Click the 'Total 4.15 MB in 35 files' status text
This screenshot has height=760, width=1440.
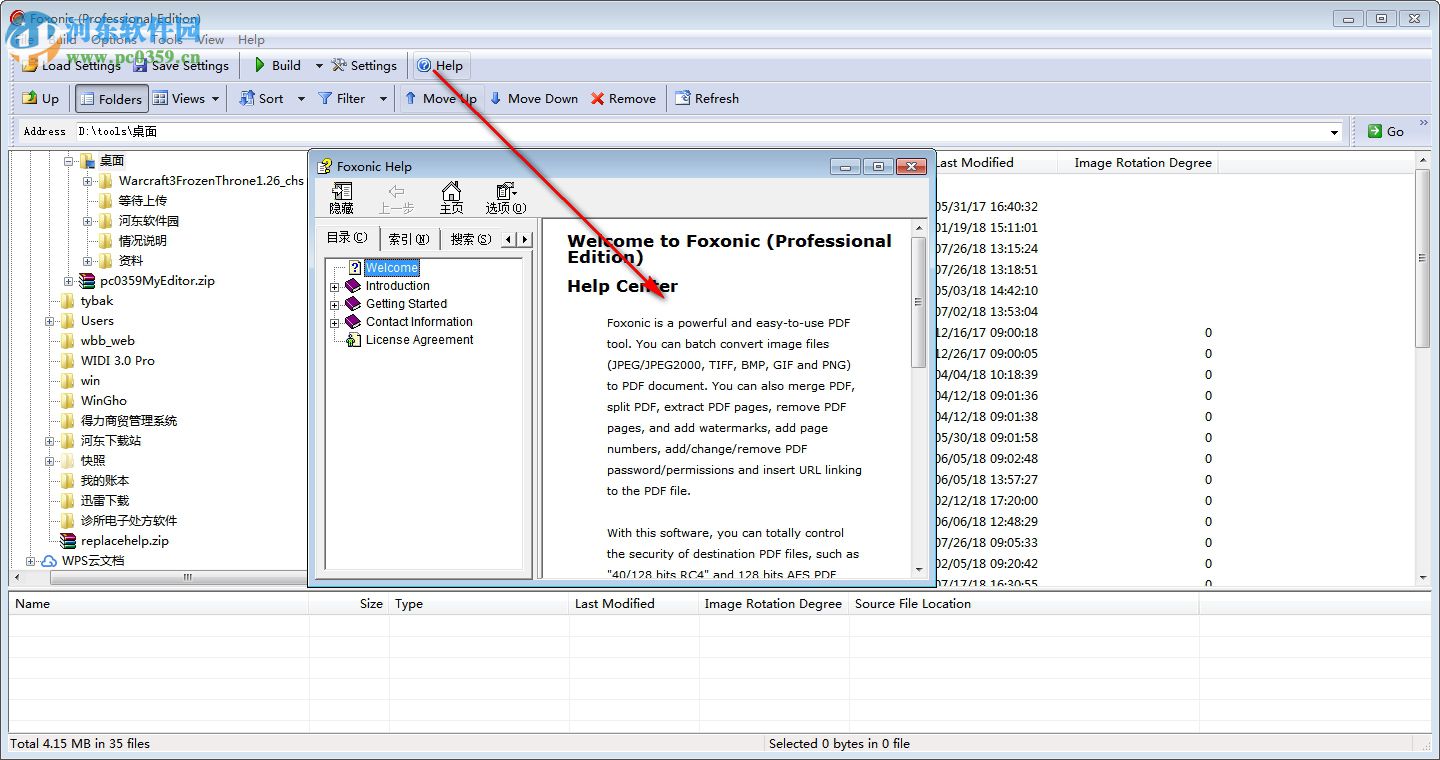(80, 744)
